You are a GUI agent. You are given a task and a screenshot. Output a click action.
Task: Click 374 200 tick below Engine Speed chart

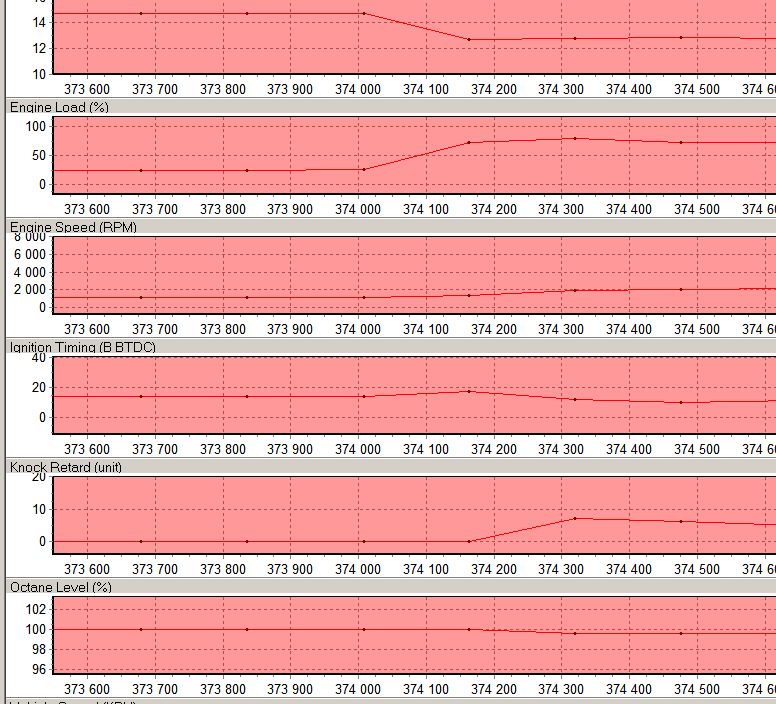click(x=494, y=329)
